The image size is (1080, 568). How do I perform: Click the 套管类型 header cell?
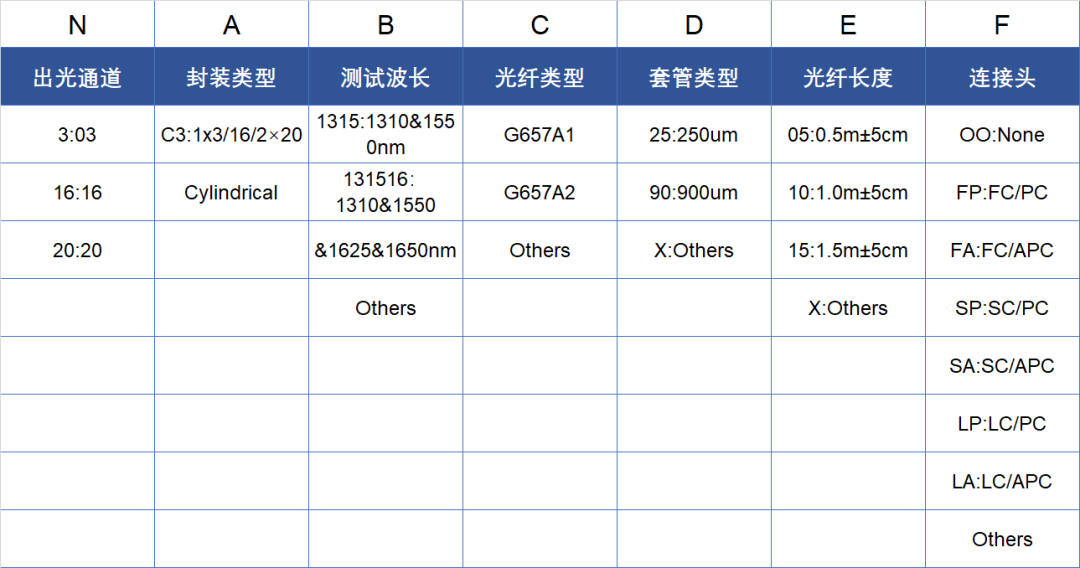pyautogui.click(x=693, y=77)
